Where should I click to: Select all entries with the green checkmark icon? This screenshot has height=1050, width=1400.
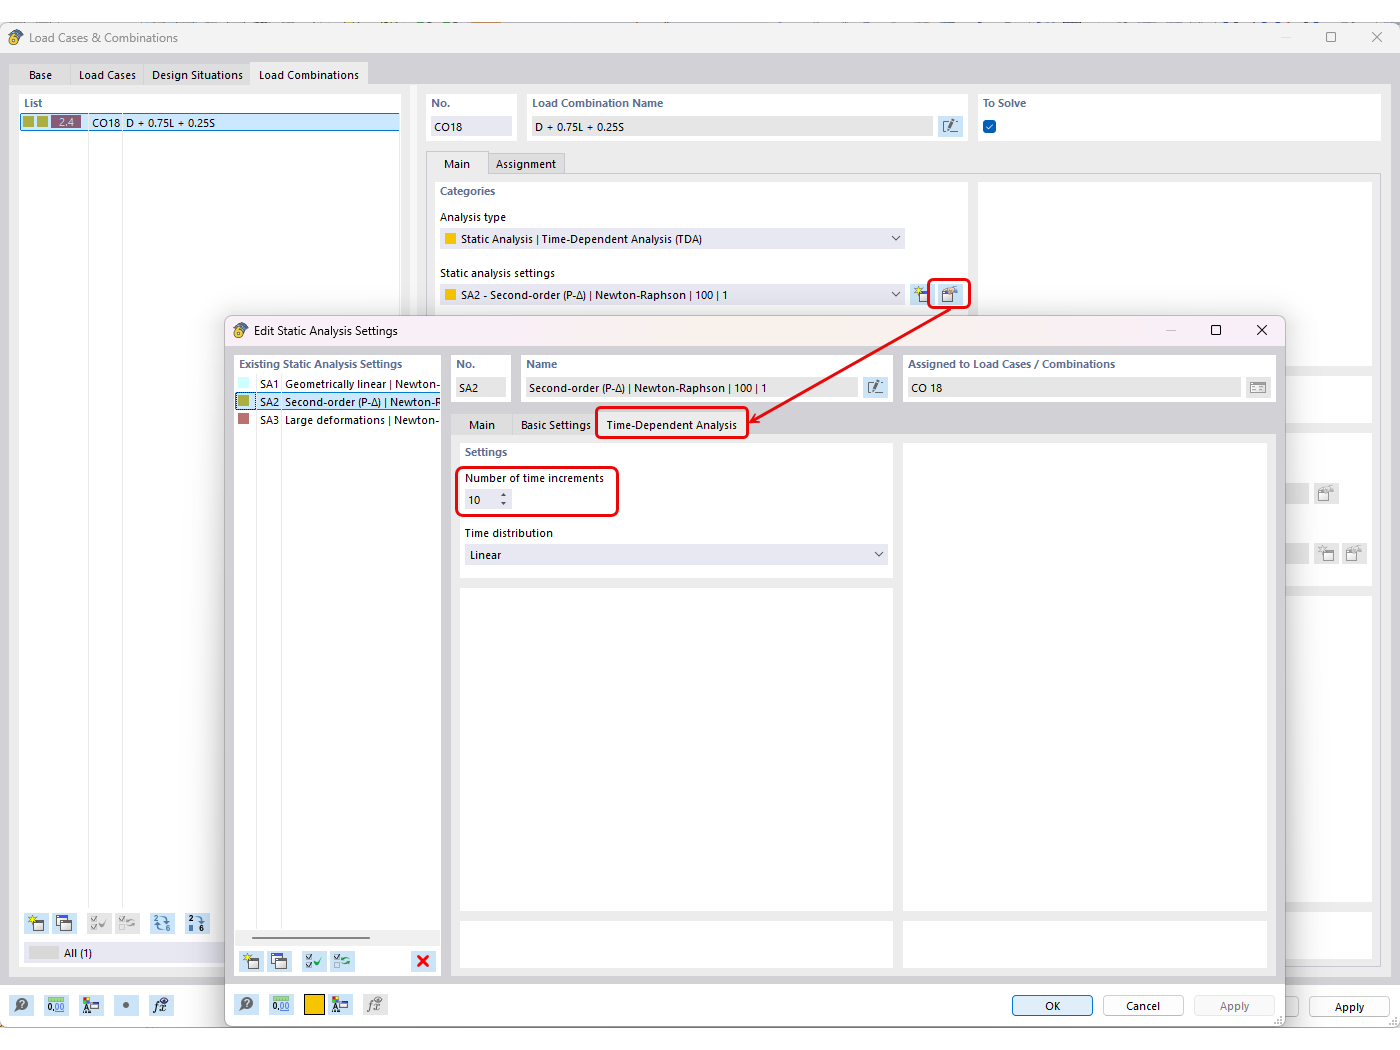tap(312, 961)
